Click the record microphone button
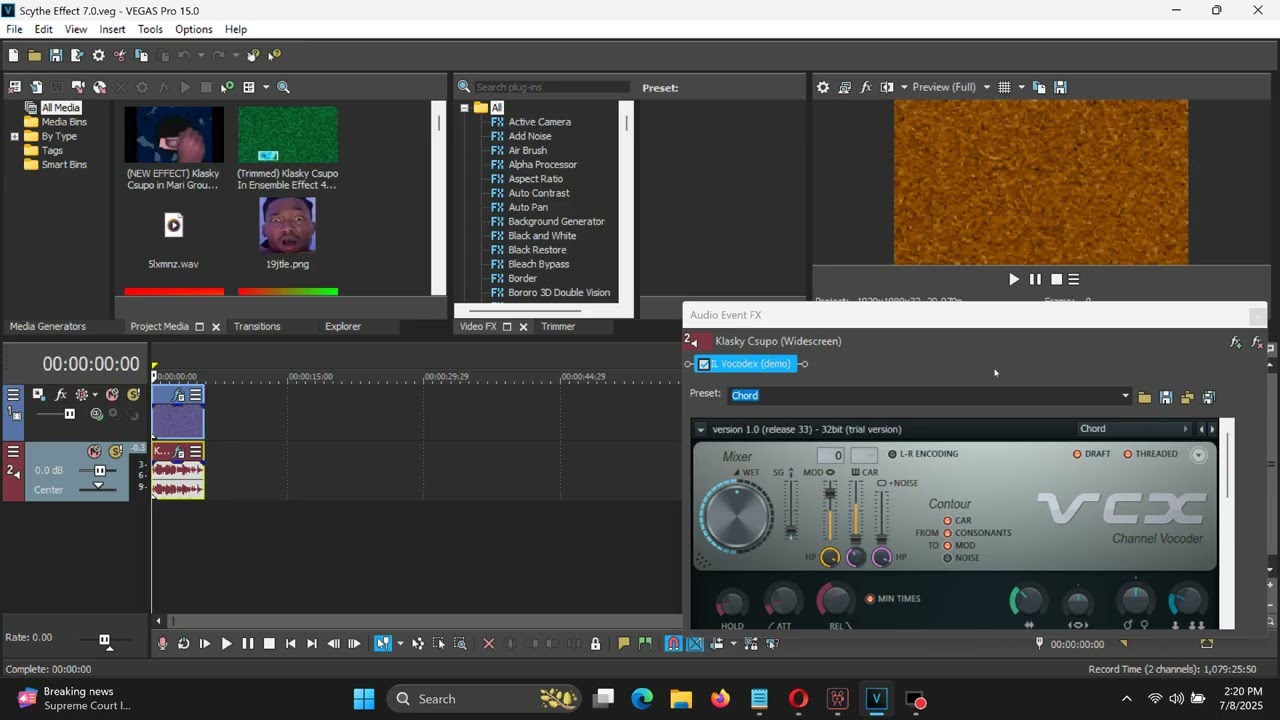The height and width of the screenshot is (720, 1280). point(162,644)
